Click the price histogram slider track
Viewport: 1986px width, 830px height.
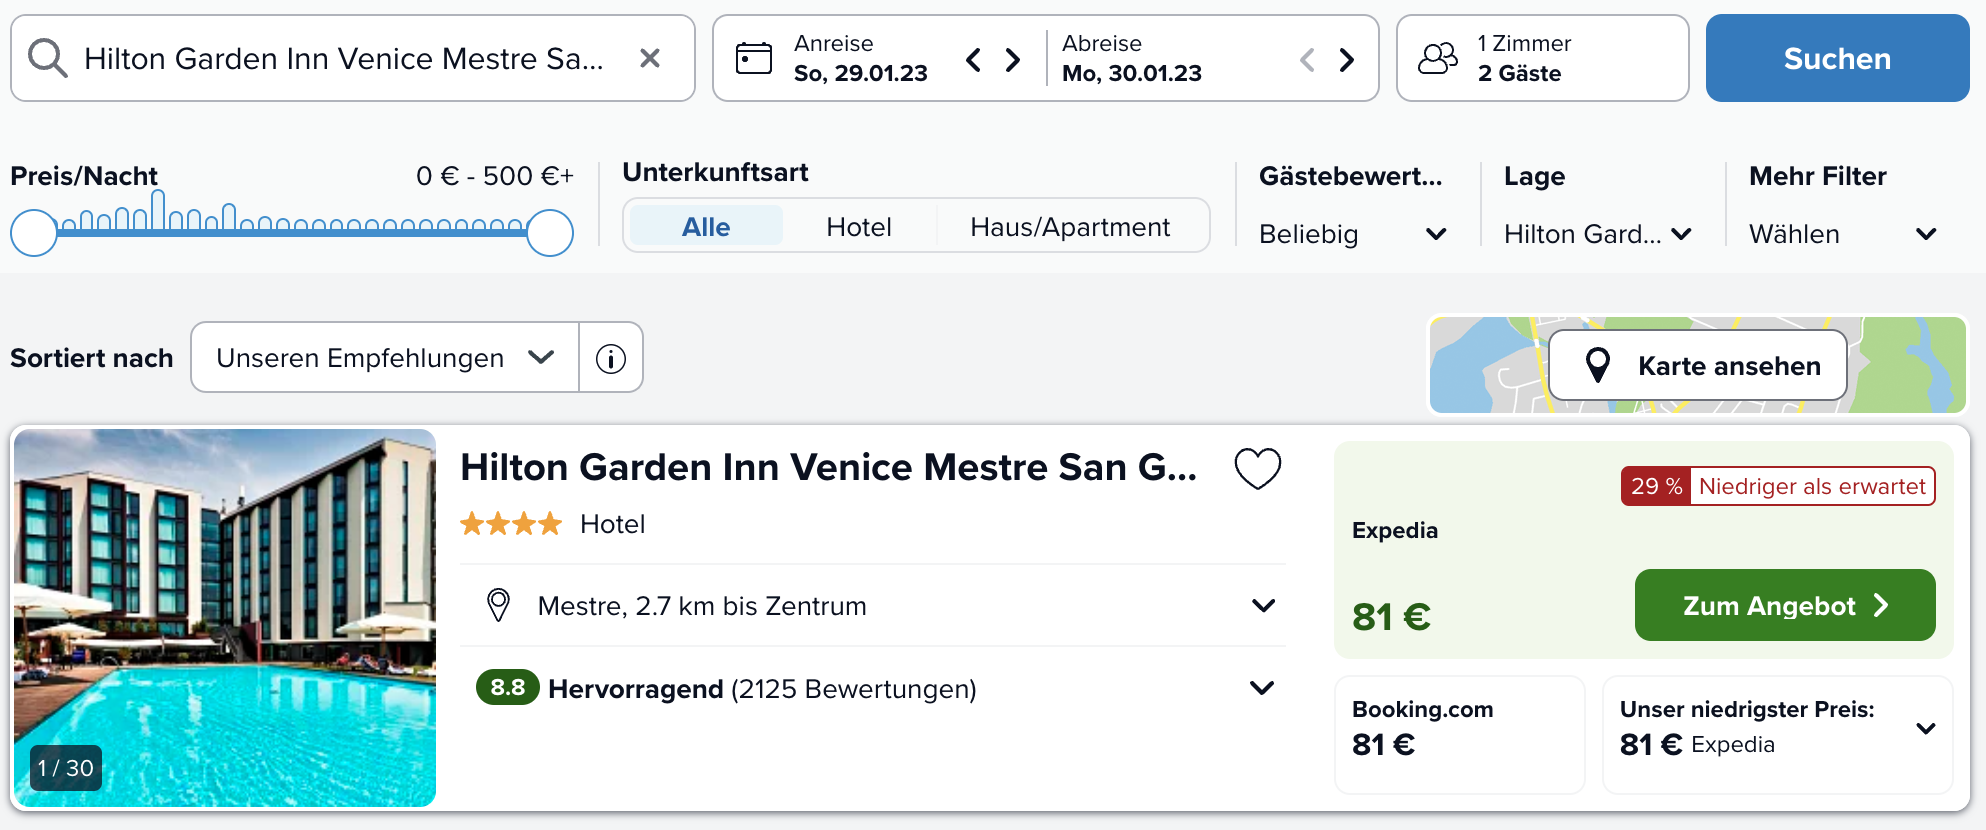[292, 231]
